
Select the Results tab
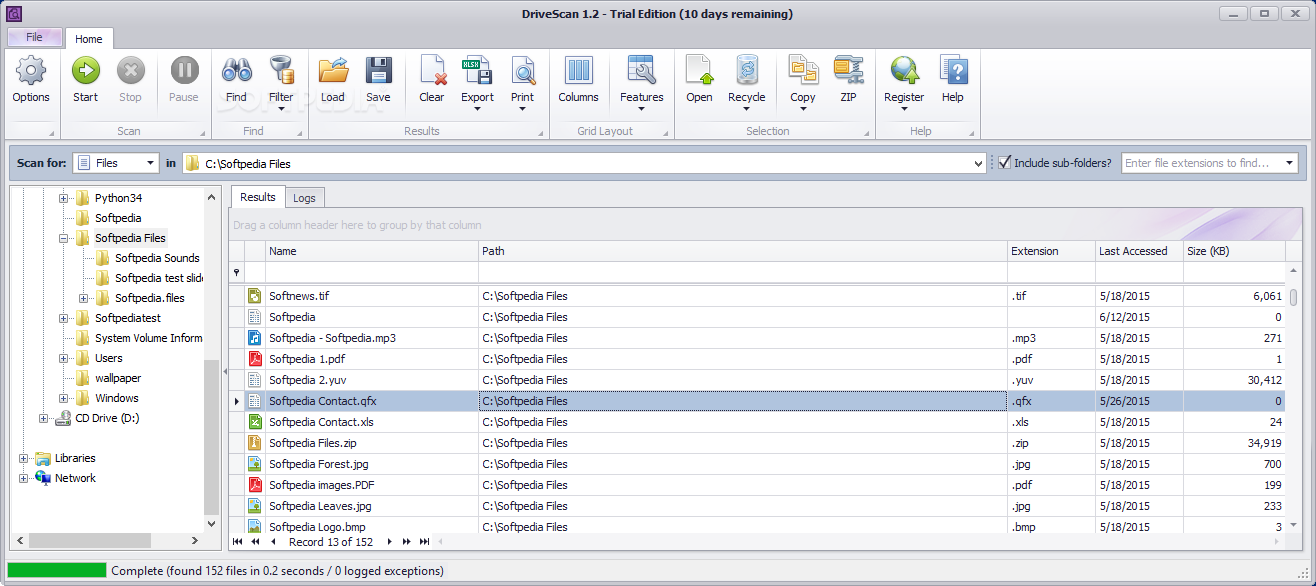click(x=258, y=197)
